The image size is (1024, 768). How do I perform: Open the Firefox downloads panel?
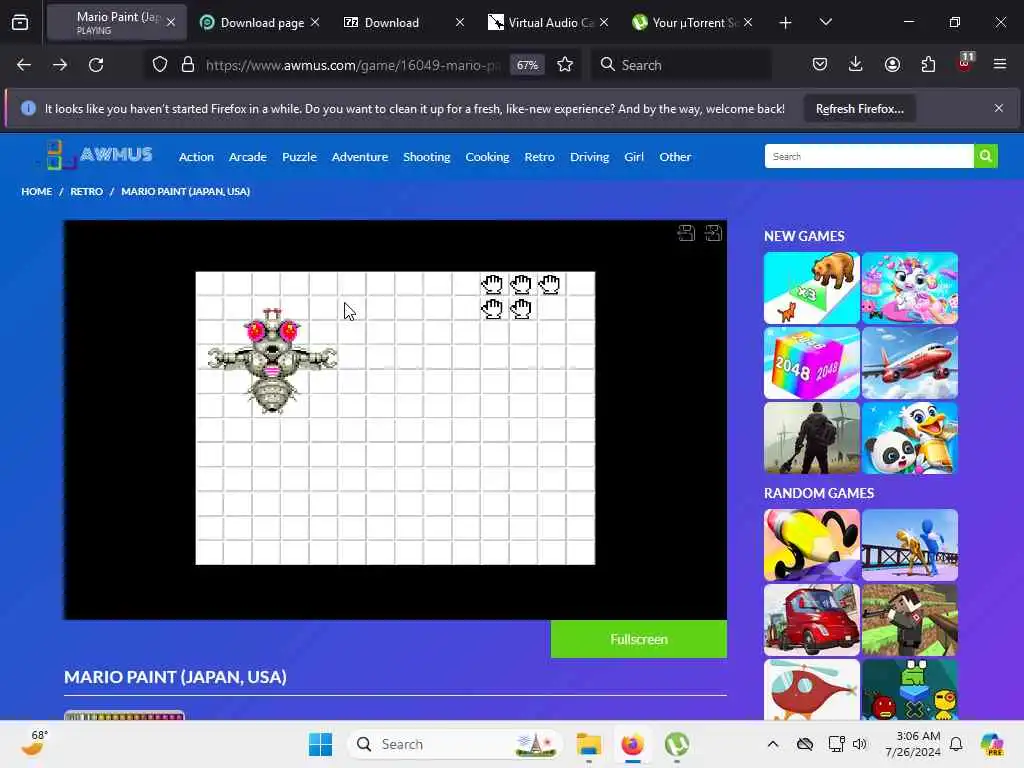coord(856,64)
